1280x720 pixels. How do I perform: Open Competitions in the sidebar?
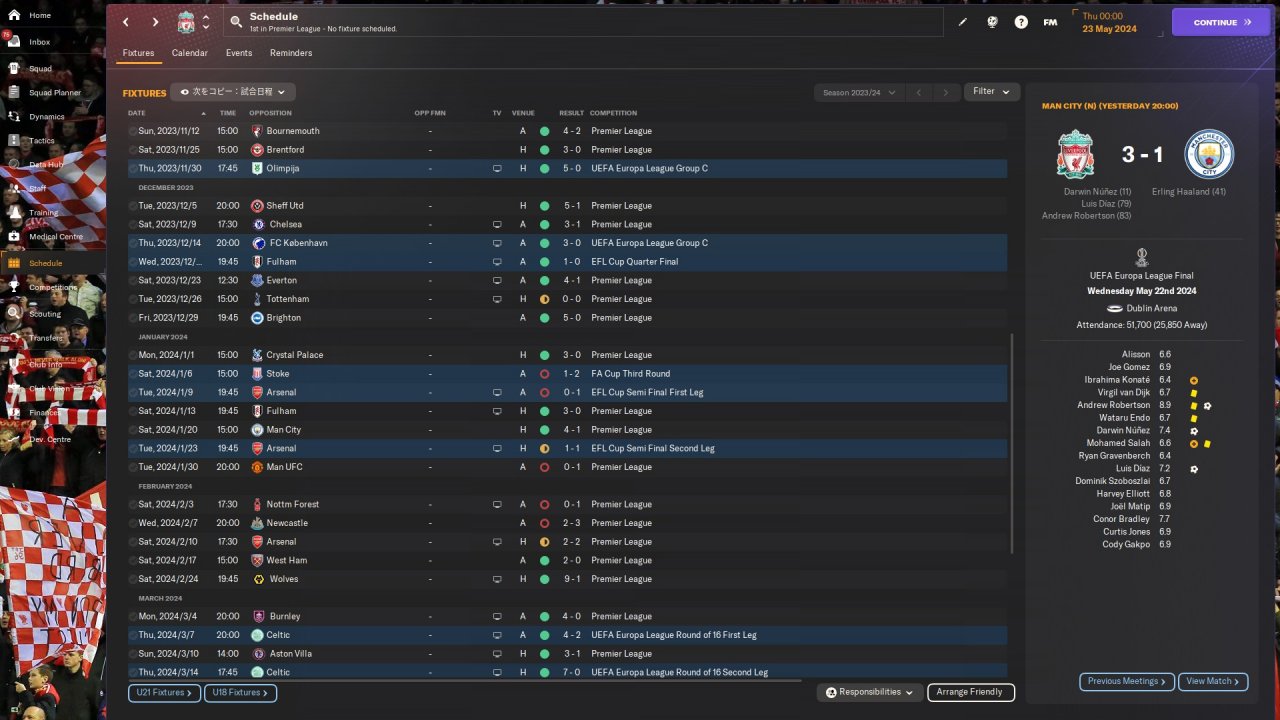(53, 287)
